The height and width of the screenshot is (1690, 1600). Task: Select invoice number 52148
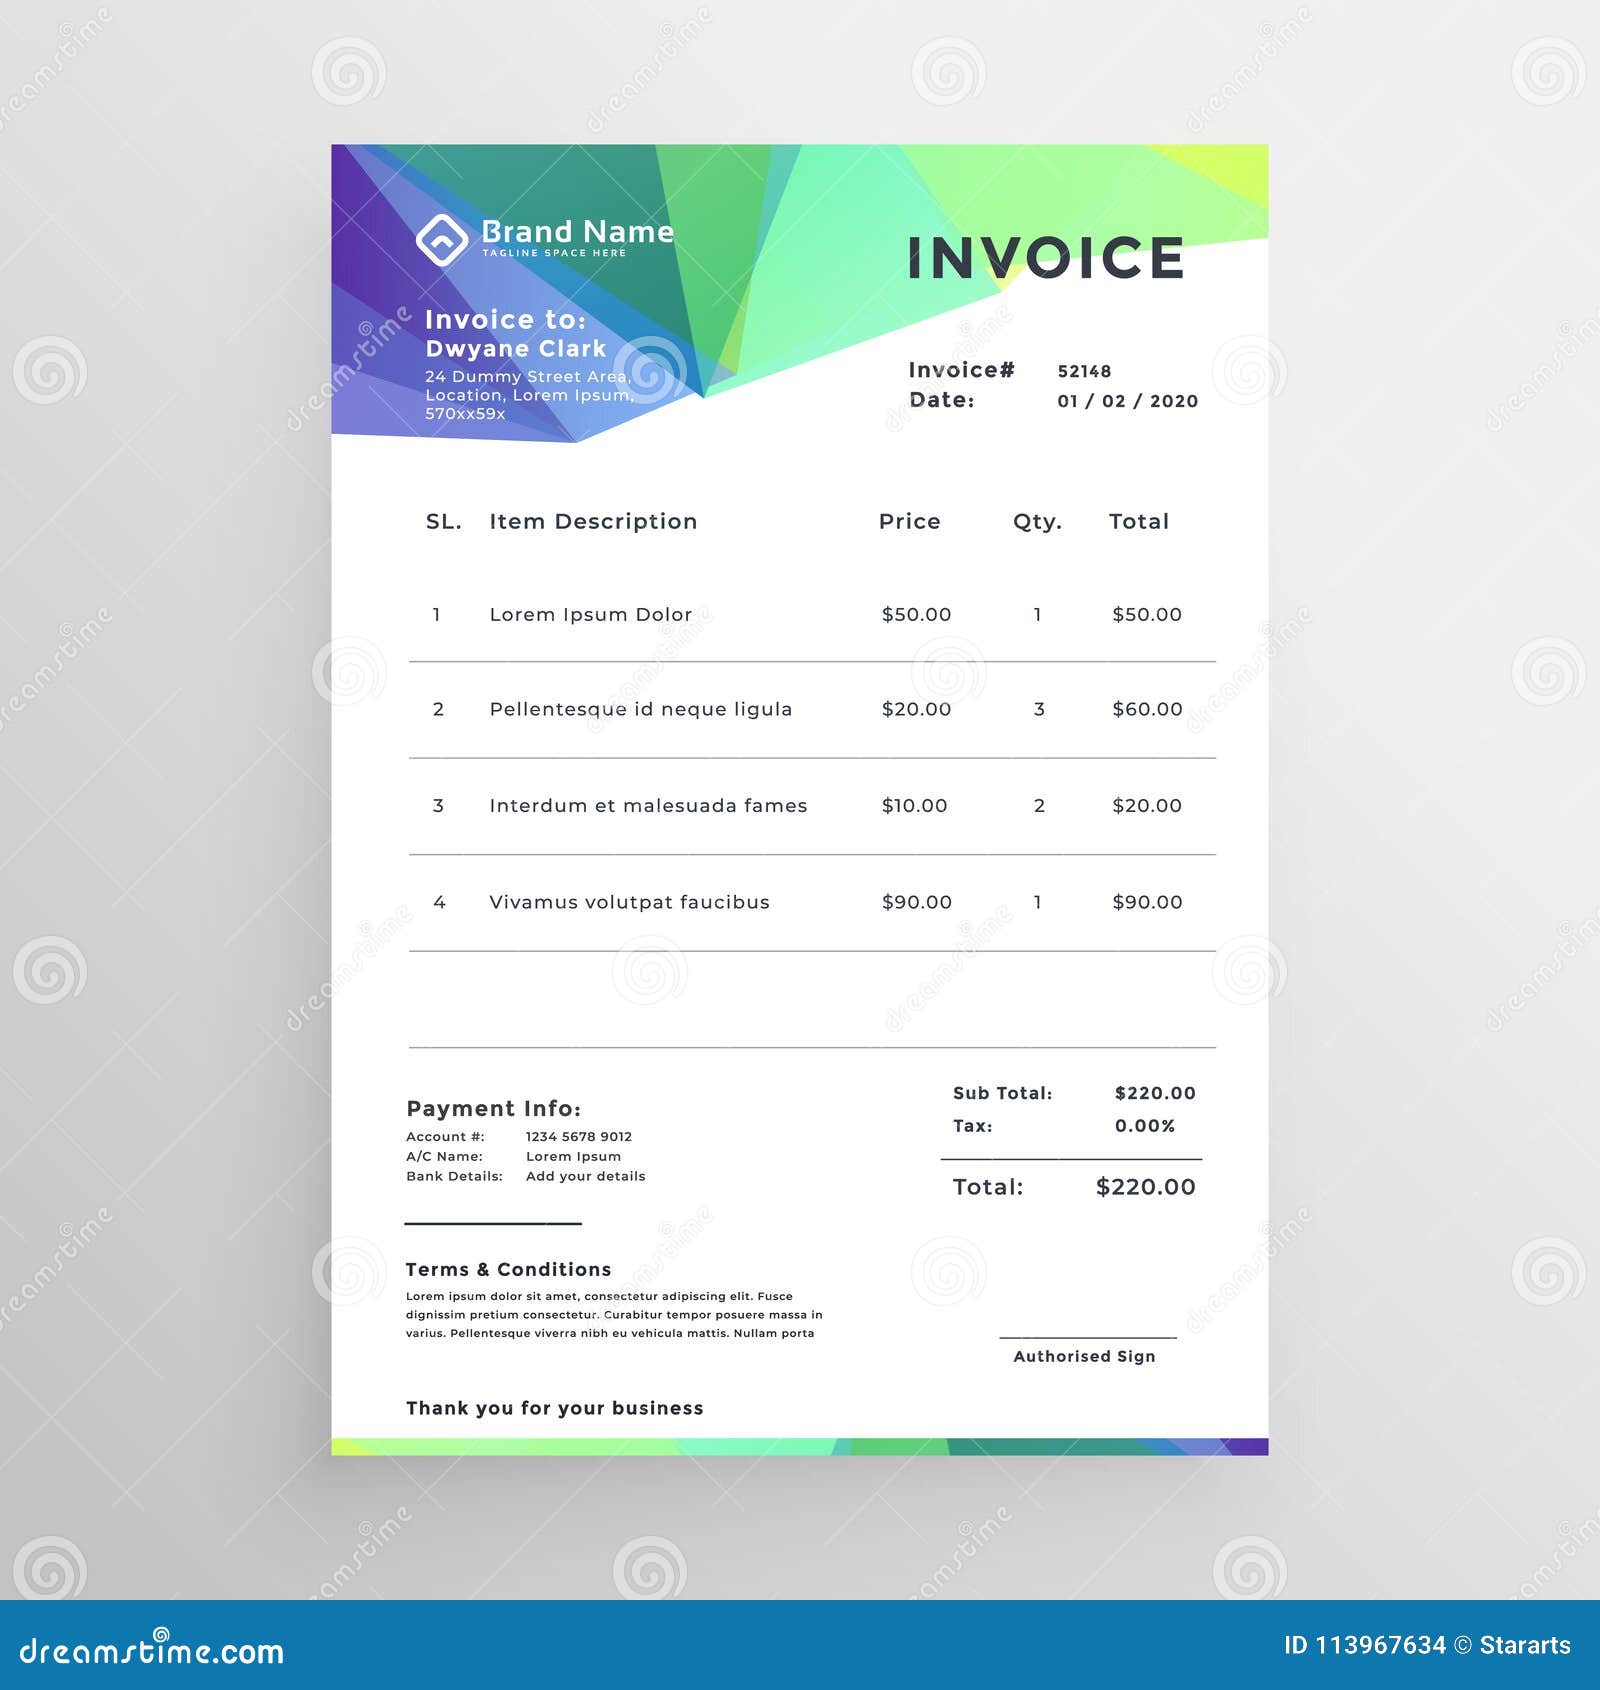[x=1084, y=370]
